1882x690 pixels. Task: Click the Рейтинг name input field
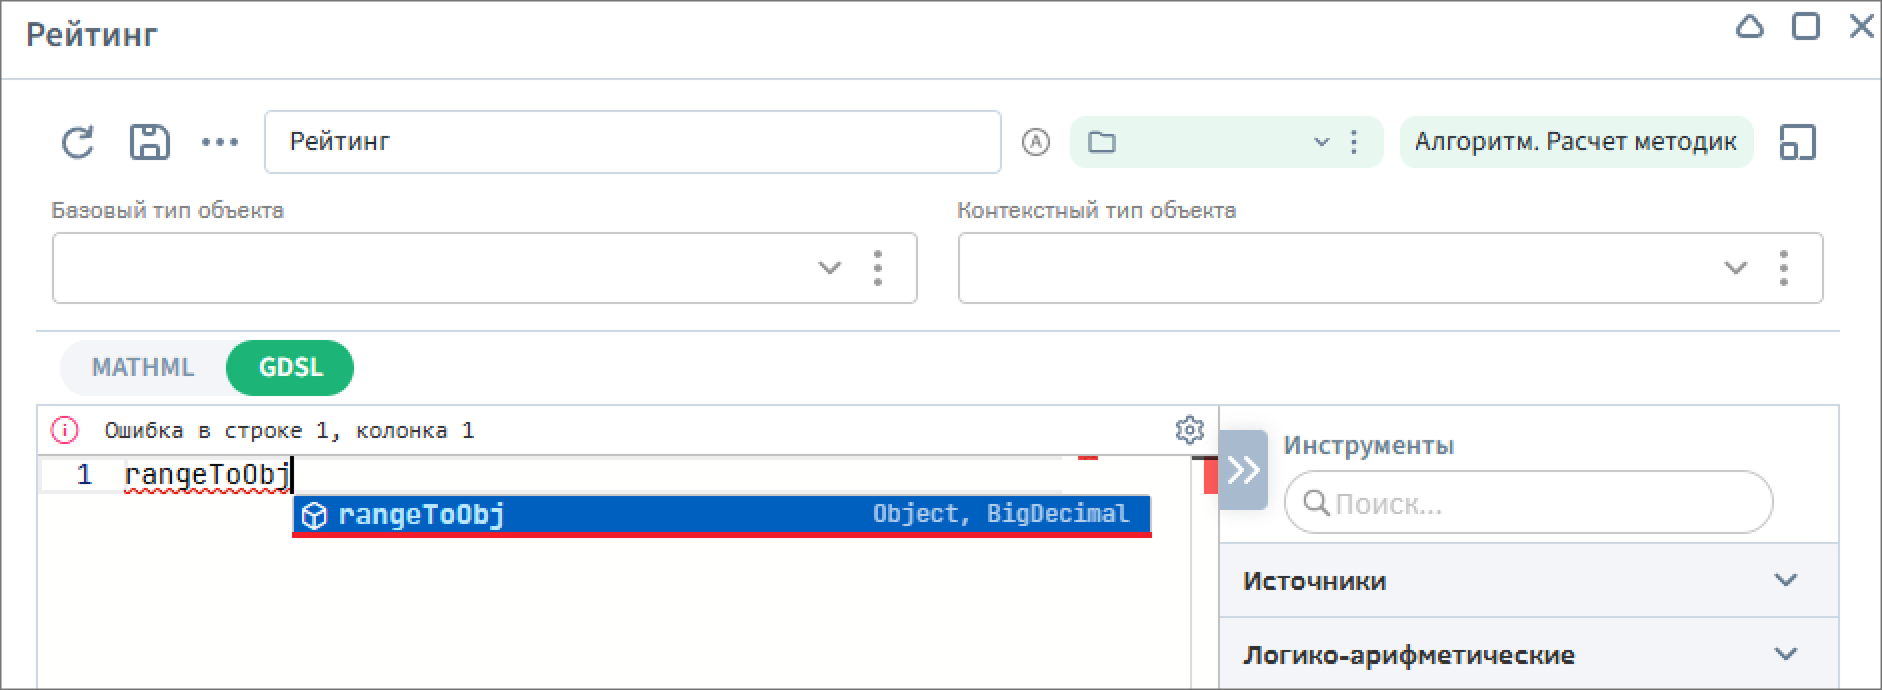(632, 142)
